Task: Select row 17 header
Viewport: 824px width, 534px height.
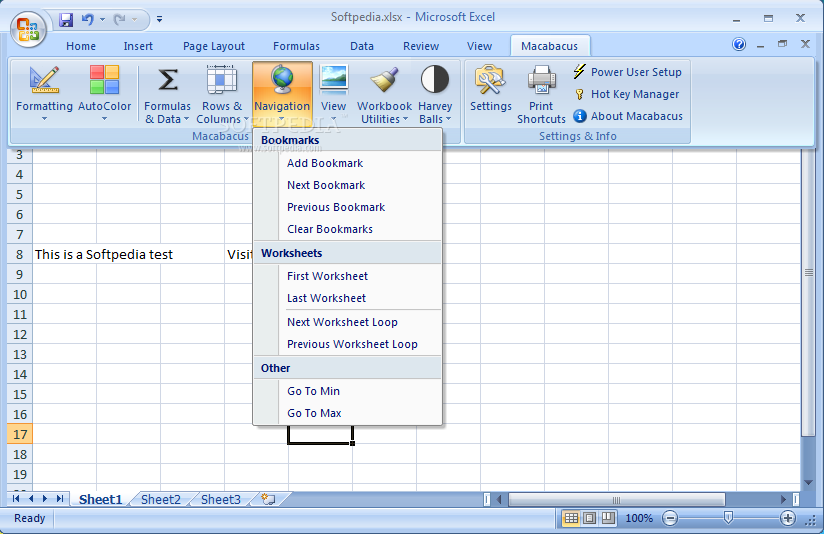Action: [x=19, y=434]
